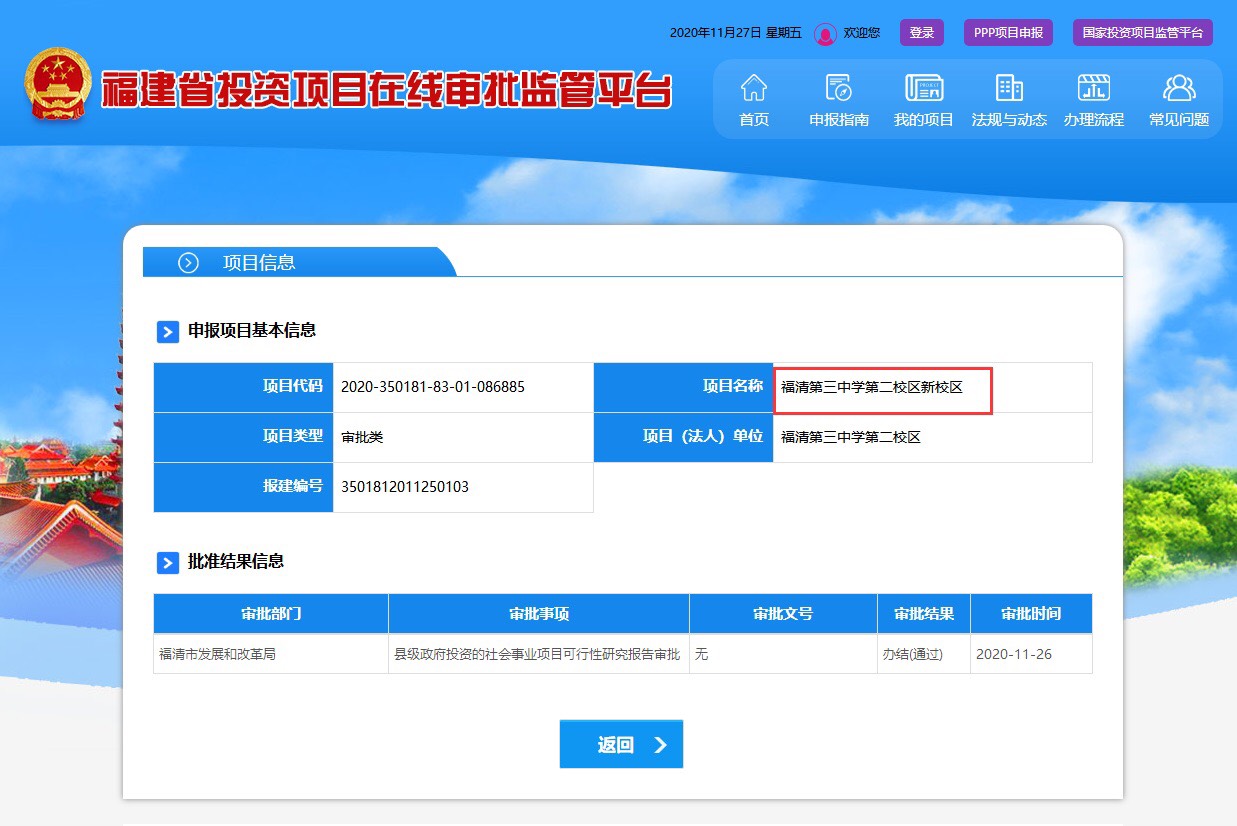Click the 常见问题 menu label
The height and width of the screenshot is (826, 1237).
[1179, 119]
